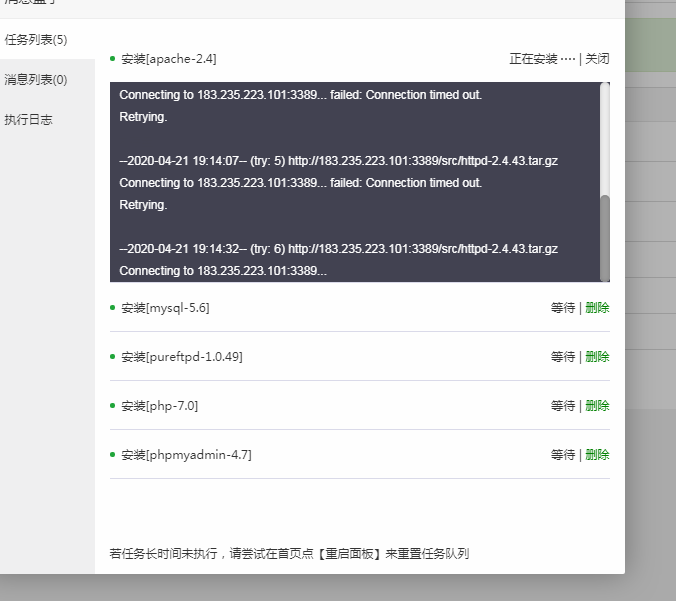The image size is (676, 601).
Task: Click the last 'Connecting to 183.235.223.101:3389...' log line
Action: coord(223,271)
